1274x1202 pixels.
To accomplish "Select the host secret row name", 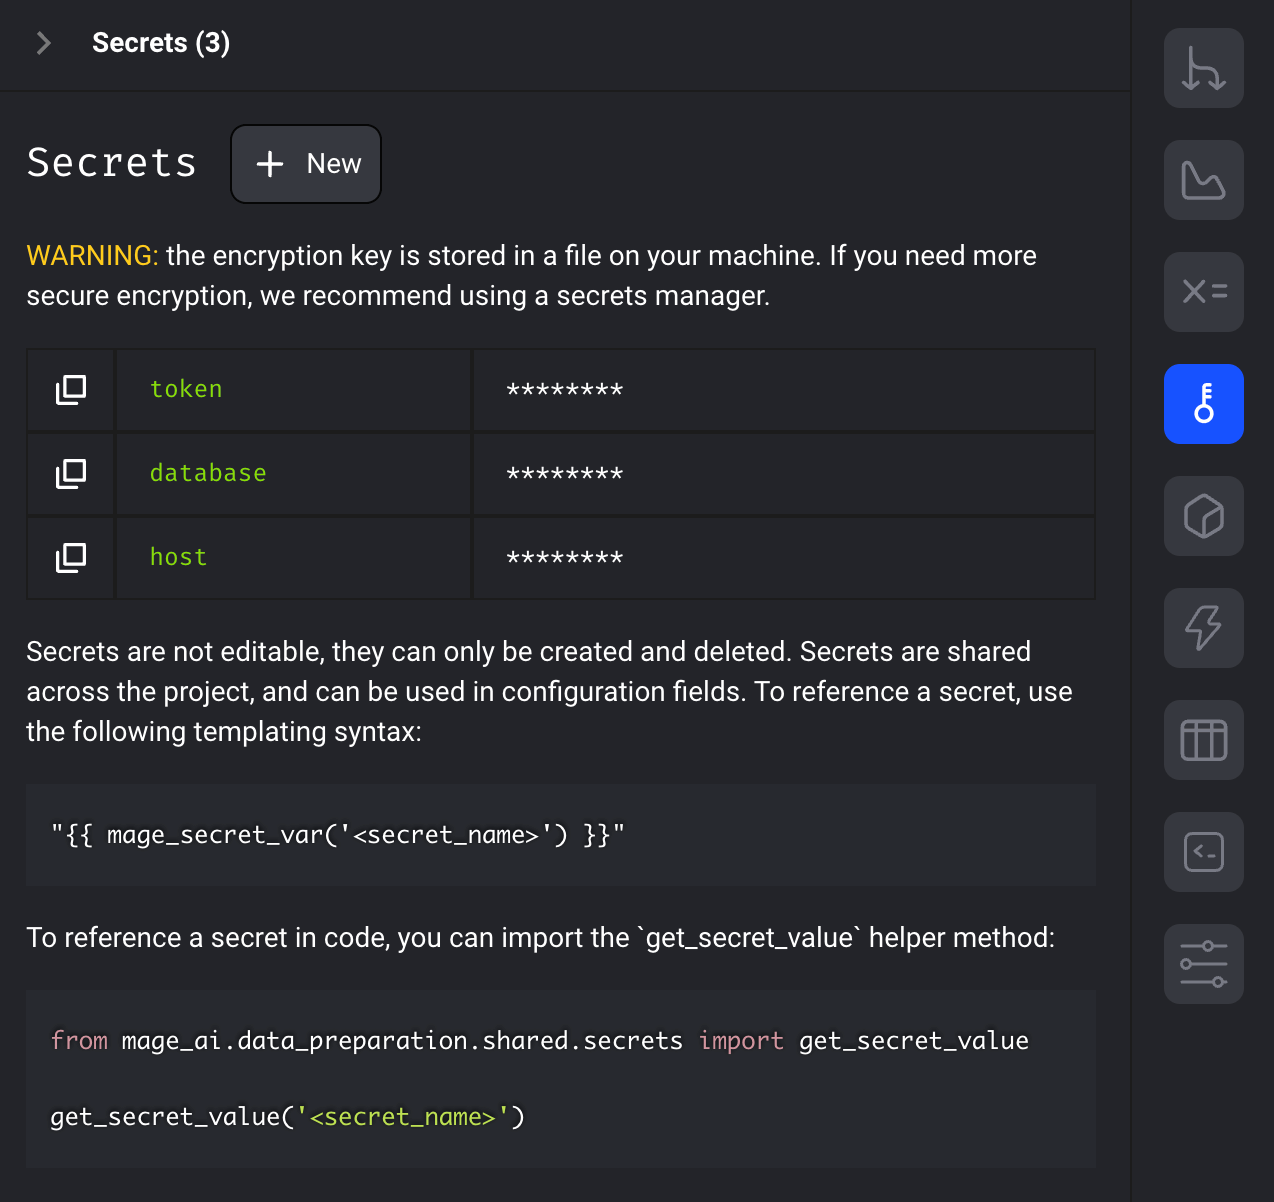I will click(178, 557).
